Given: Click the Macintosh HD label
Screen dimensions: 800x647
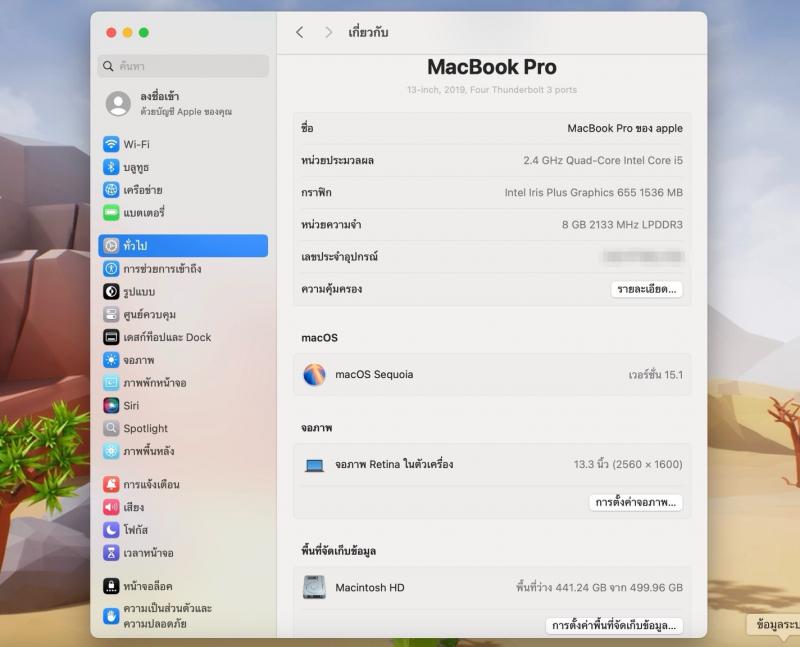Looking at the screenshot, I should pos(370,587).
